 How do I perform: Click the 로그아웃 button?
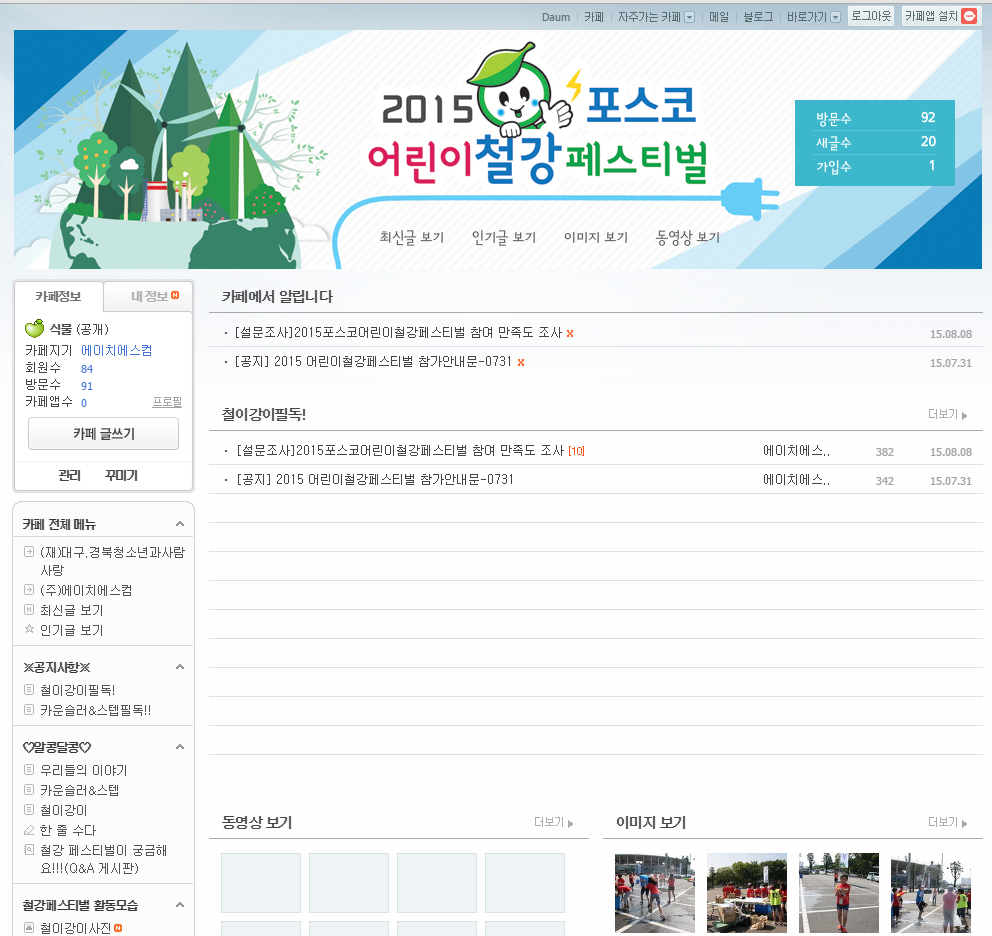871,16
